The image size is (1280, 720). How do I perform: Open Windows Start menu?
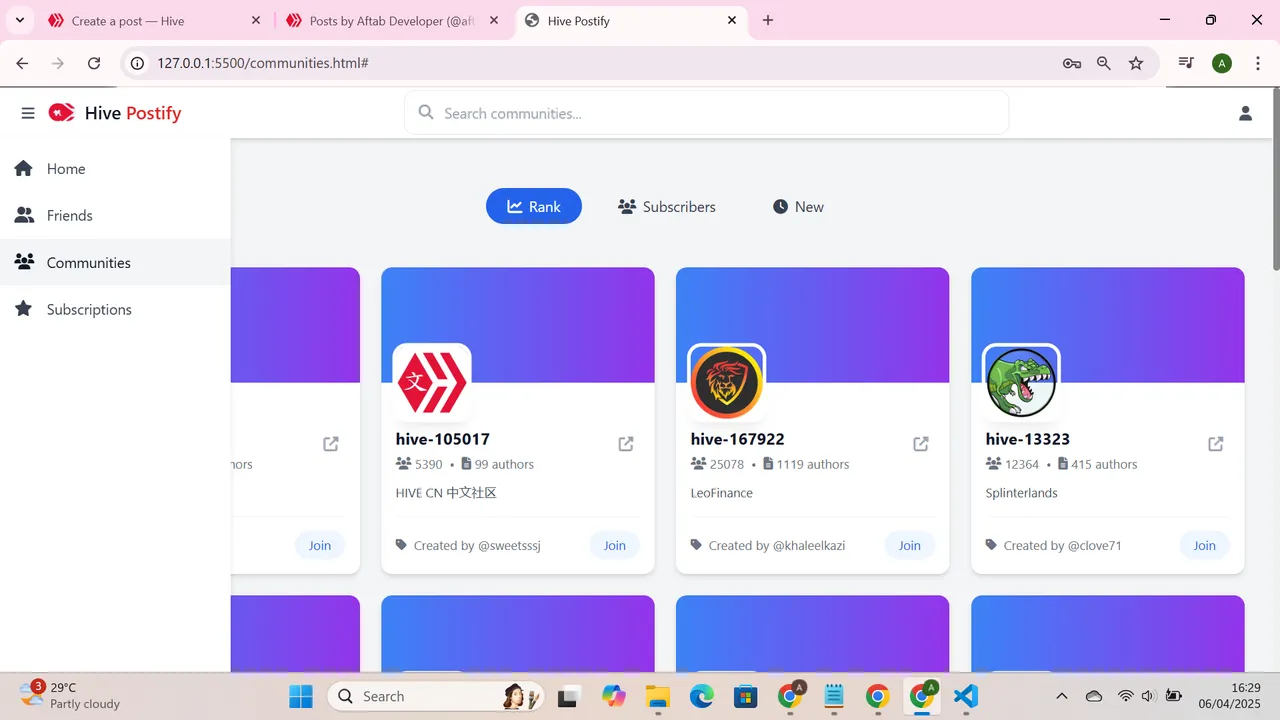(x=301, y=696)
